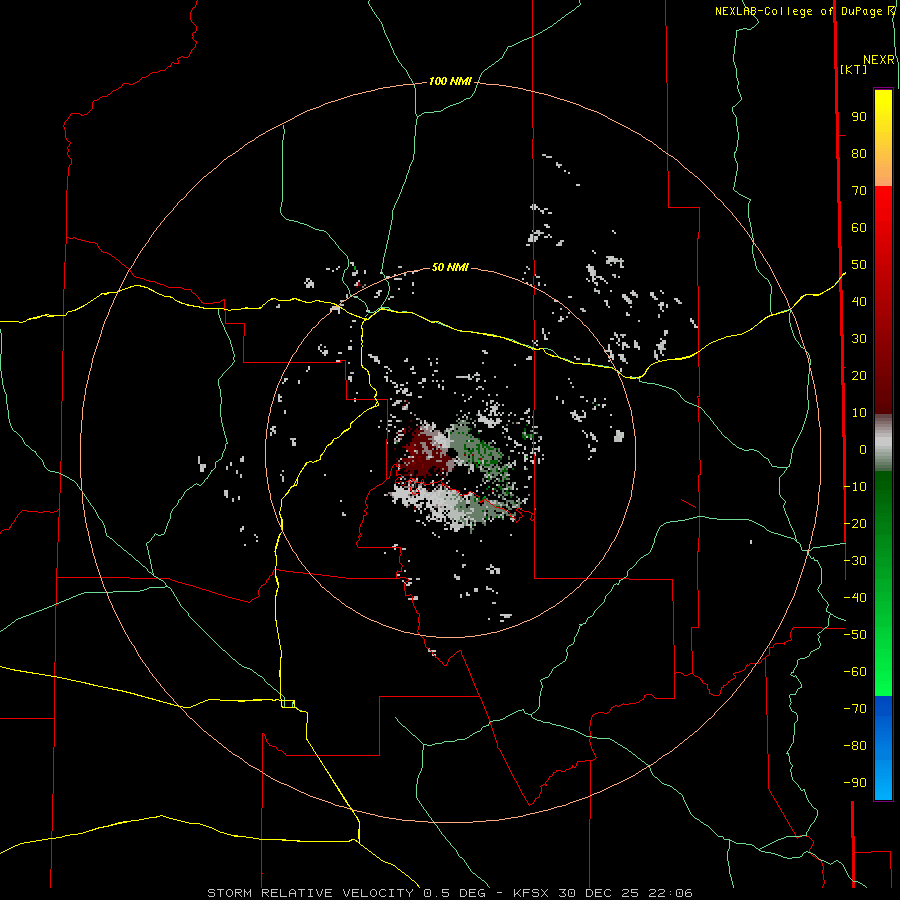Click the KT units label above color scale
The image size is (900, 900).
[854, 69]
